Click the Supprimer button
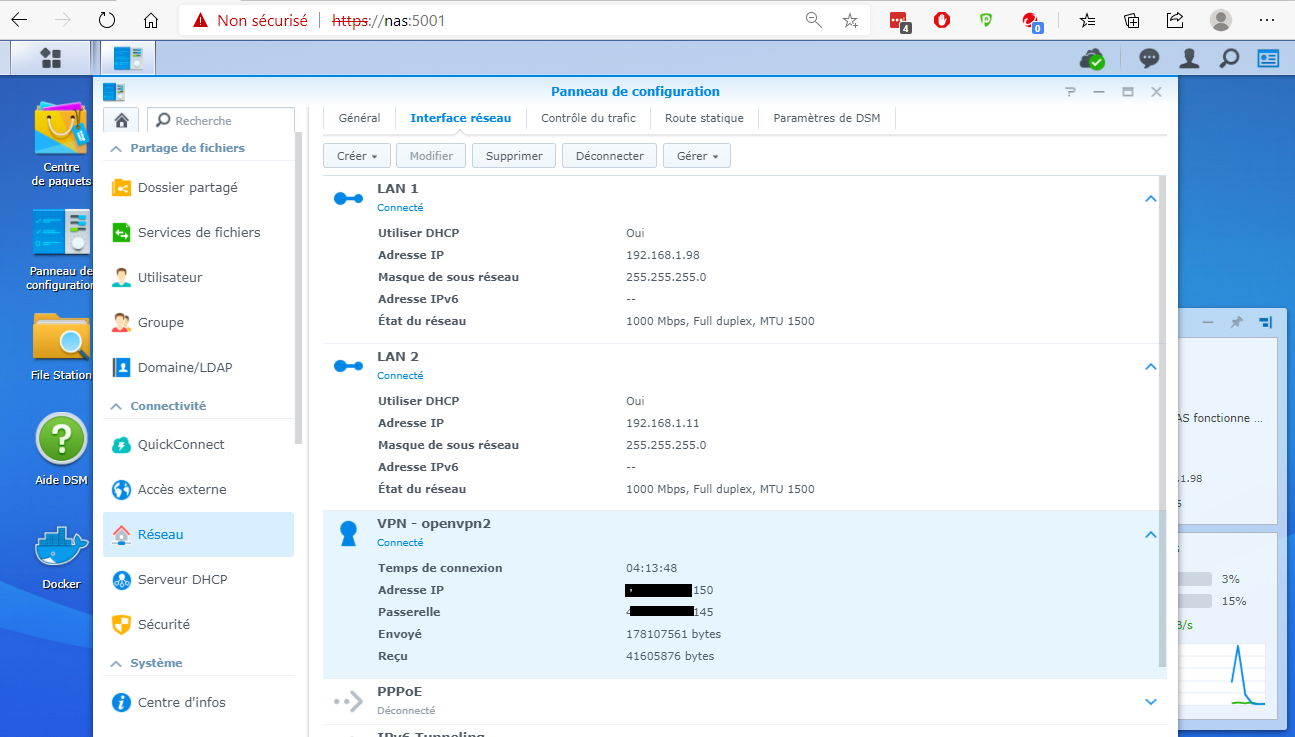1295x737 pixels. point(513,156)
